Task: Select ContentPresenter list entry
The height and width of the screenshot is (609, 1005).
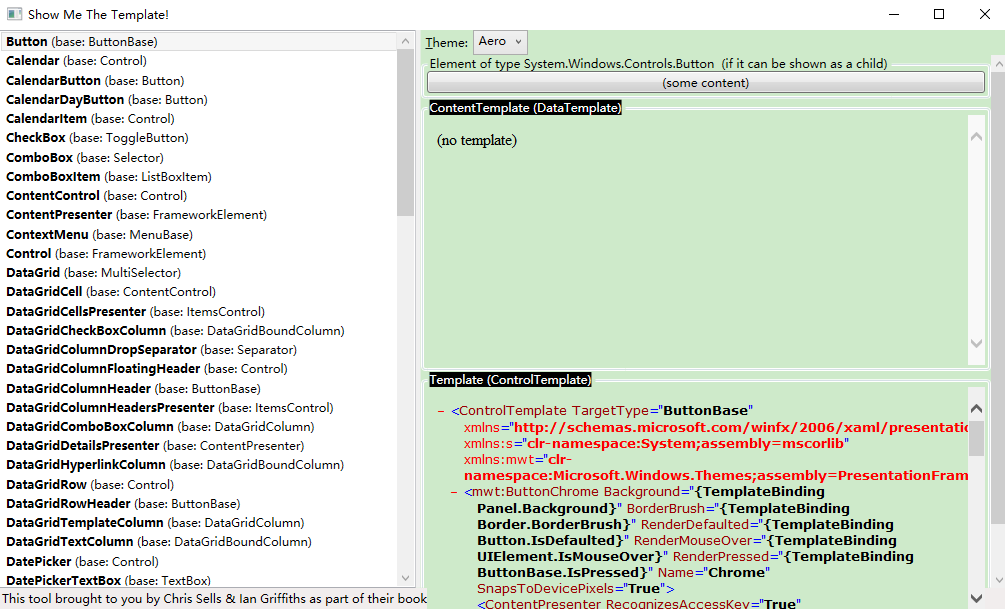Action: [199, 215]
